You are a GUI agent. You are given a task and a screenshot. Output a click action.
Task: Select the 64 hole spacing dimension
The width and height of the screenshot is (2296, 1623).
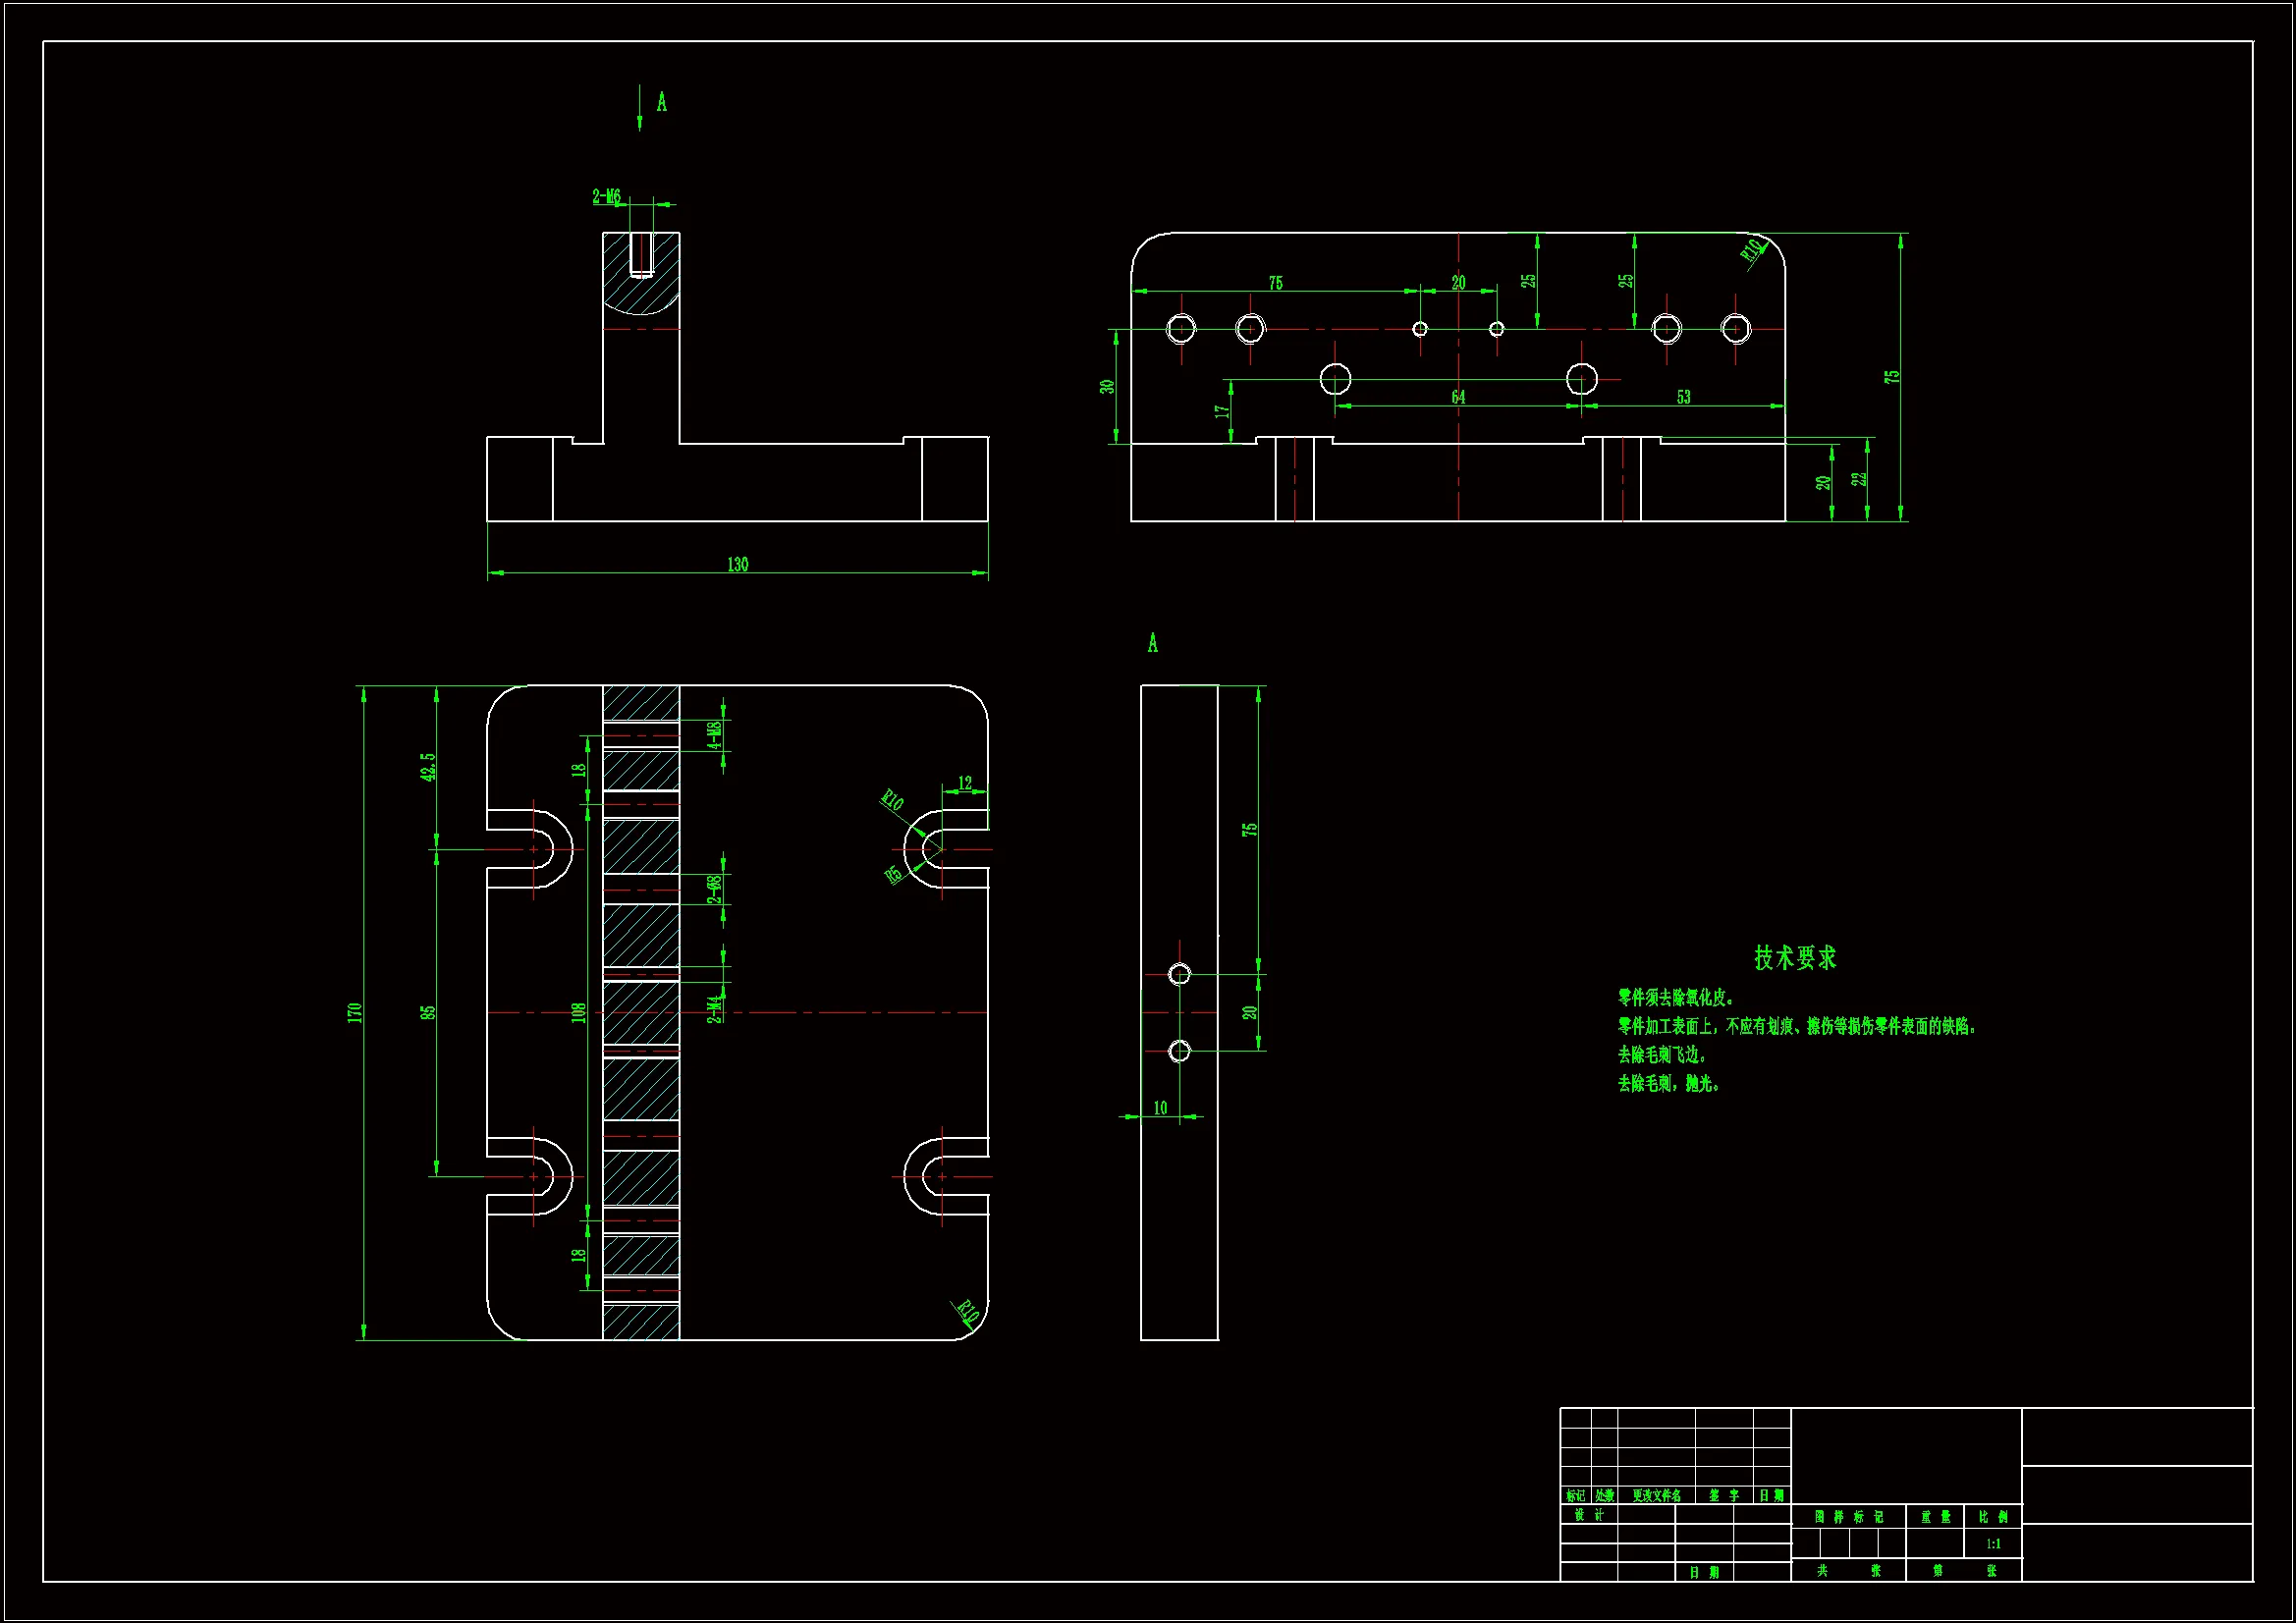tap(1458, 397)
